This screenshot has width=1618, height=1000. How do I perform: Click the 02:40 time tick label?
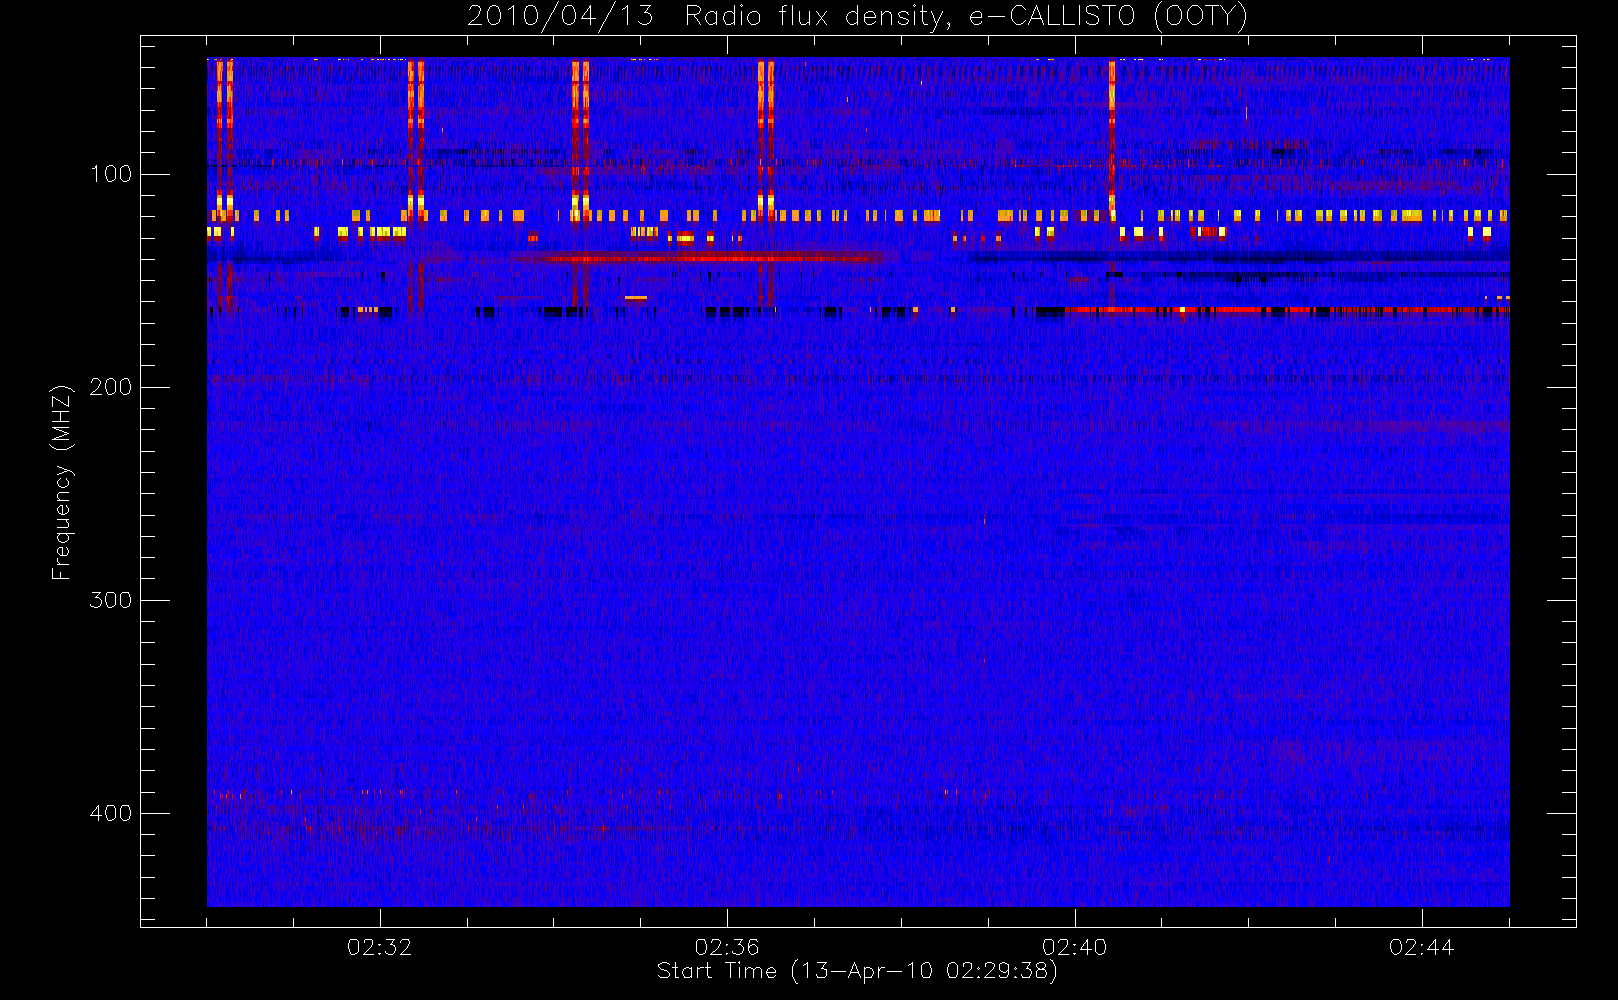(x=1075, y=947)
